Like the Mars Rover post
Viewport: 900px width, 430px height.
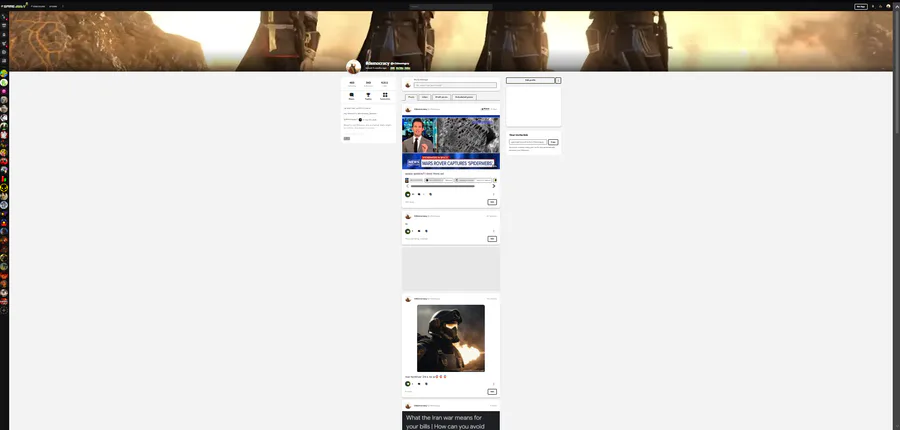[408, 194]
